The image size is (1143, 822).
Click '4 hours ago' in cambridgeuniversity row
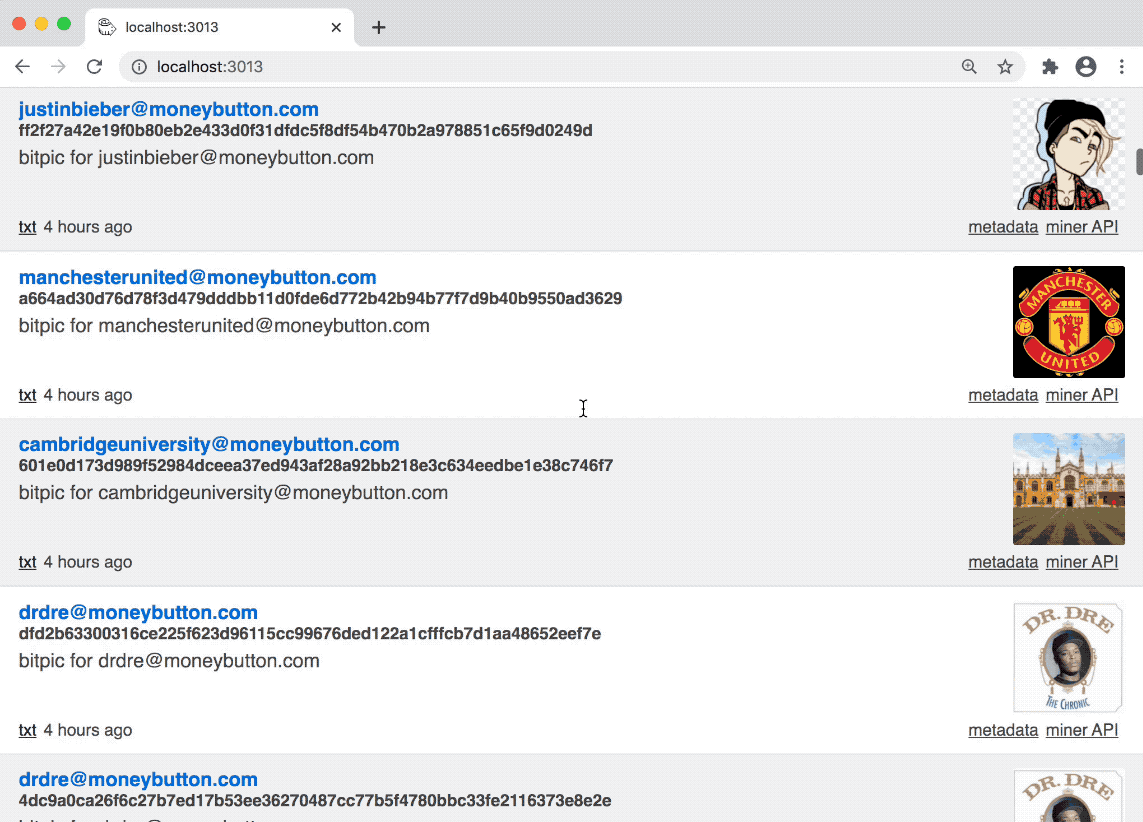[x=87, y=563]
